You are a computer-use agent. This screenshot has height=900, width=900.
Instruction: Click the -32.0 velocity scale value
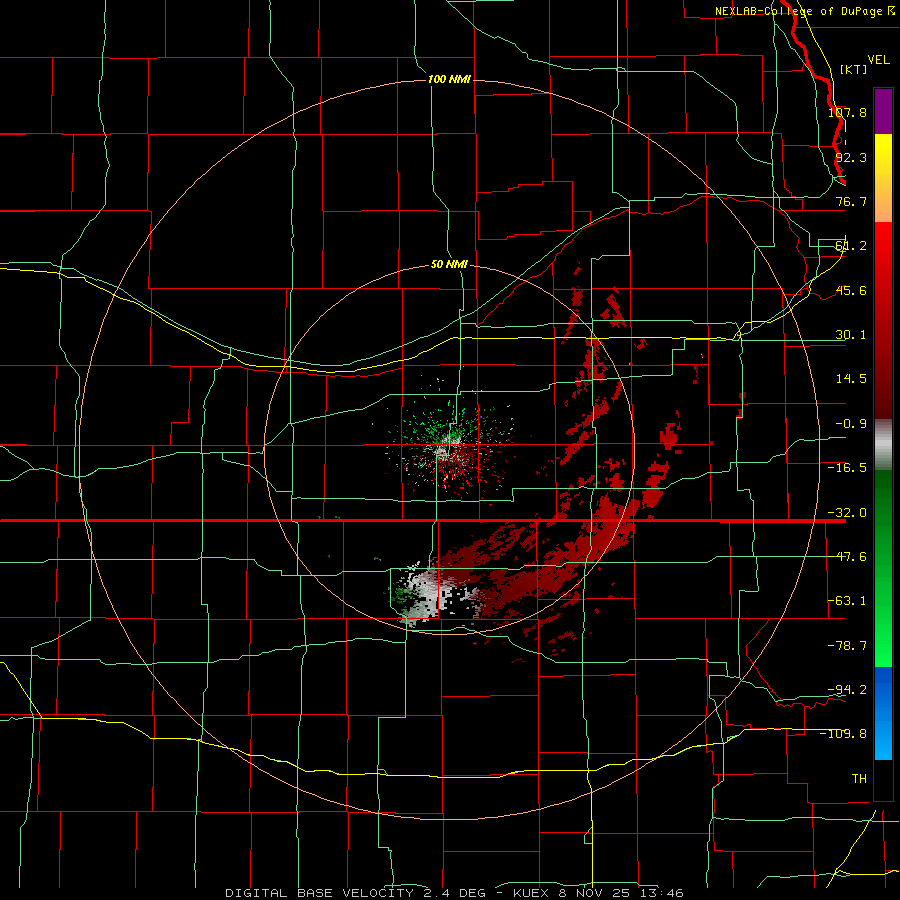click(847, 513)
